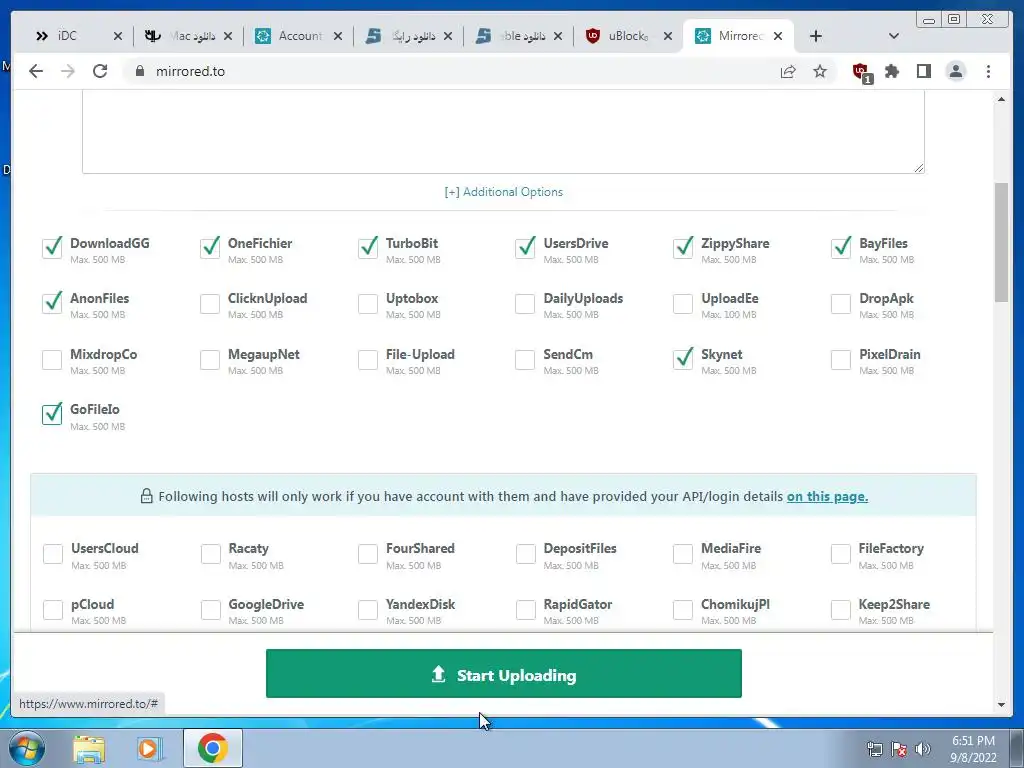
Task: Check the DailyUploads host
Action: point(525,304)
